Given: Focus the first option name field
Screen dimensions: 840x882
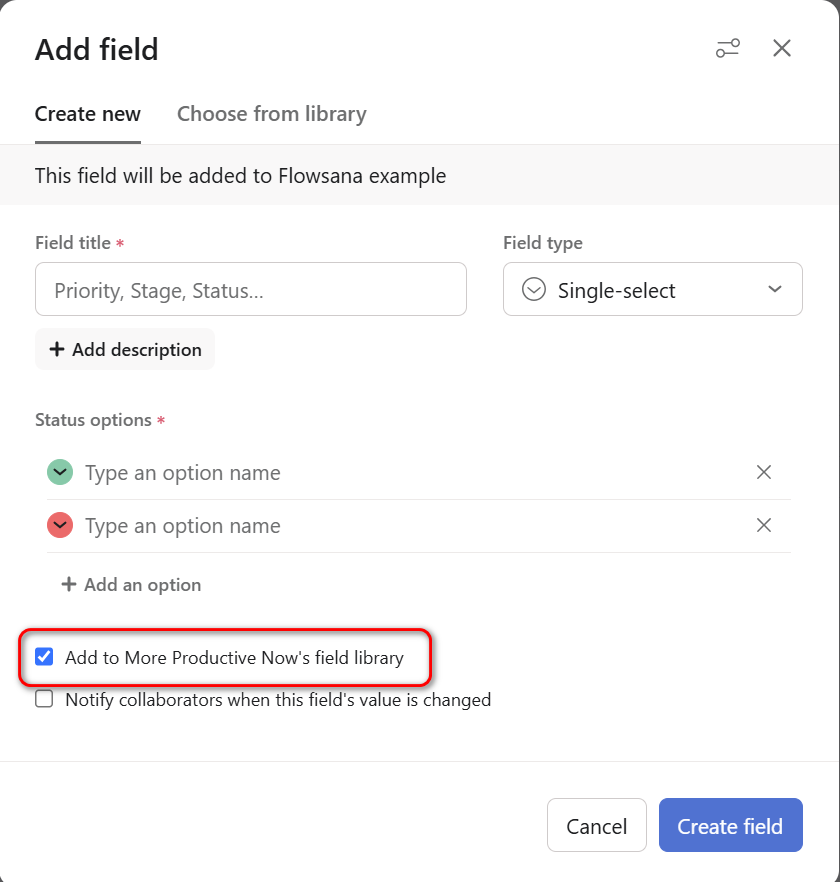Looking at the screenshot, I should [400, 472].
